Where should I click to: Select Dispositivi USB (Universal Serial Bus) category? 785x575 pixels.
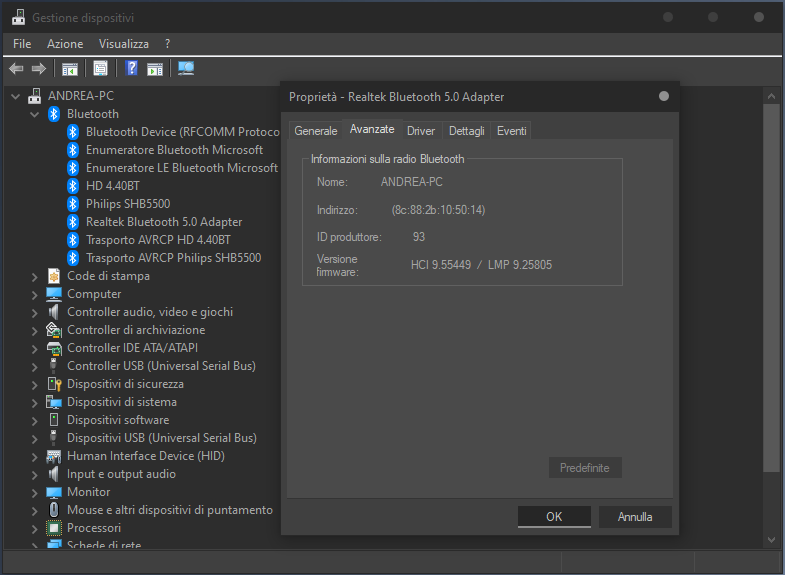(x=162, y=438)
